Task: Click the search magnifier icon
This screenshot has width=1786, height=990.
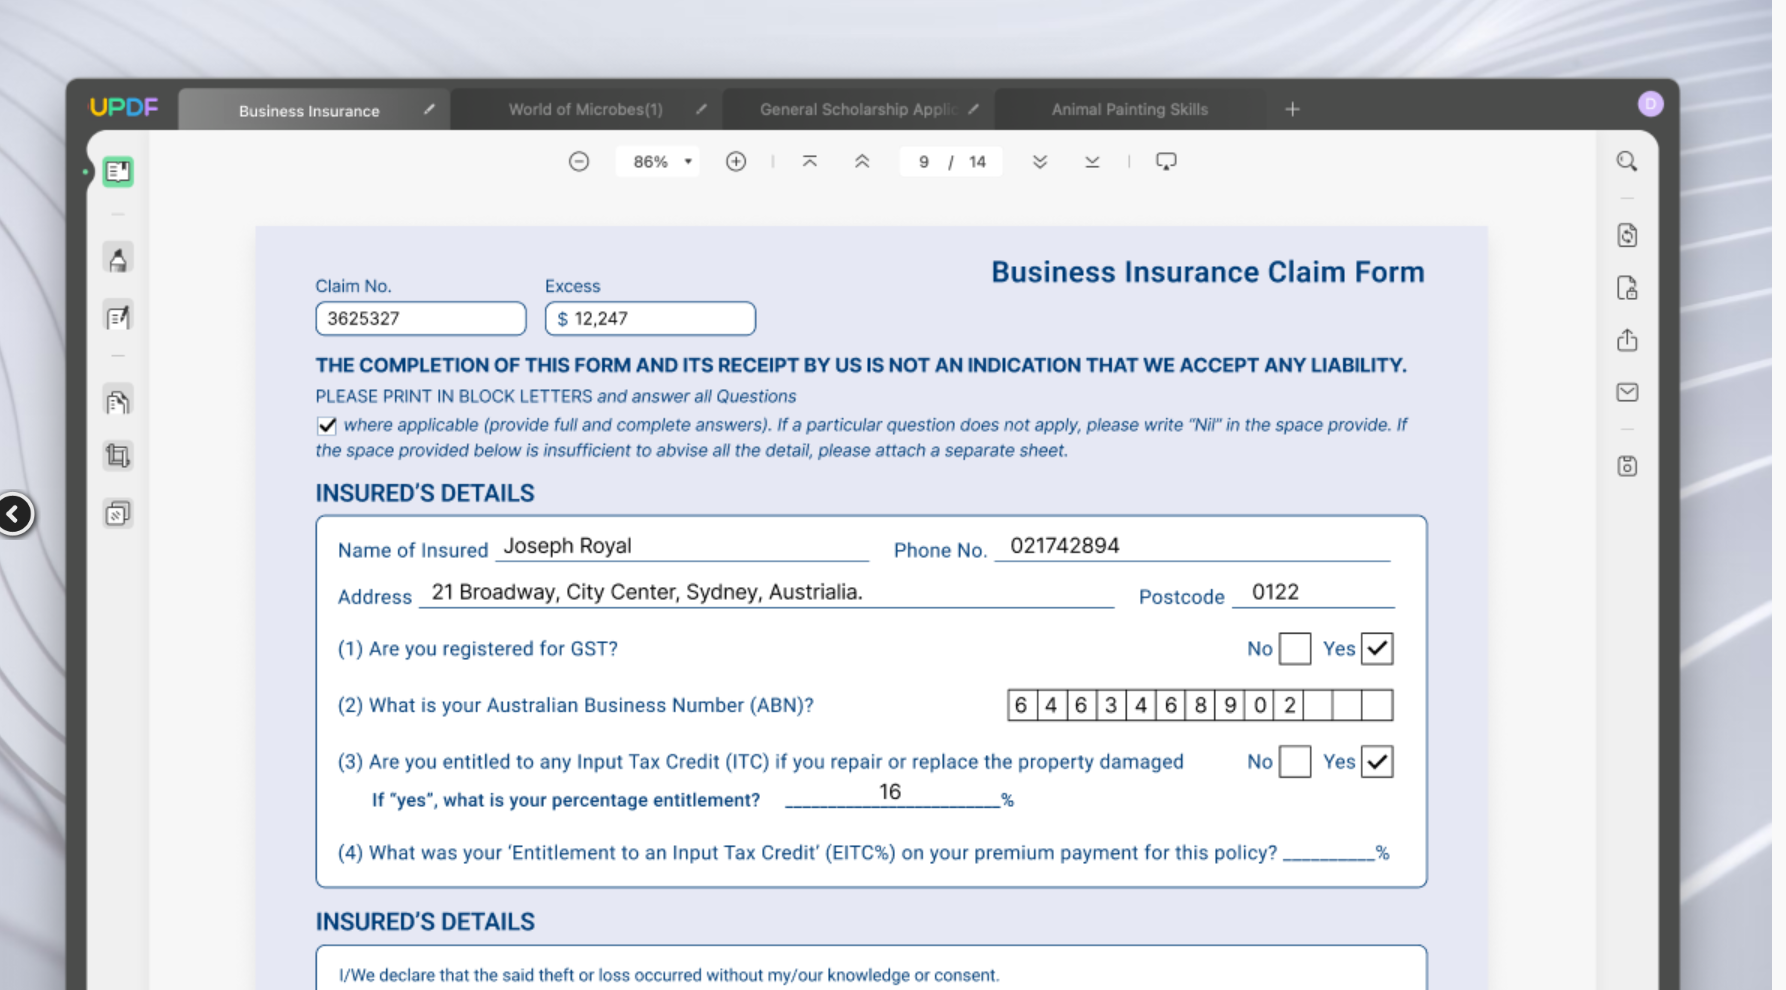Action: click(1627, 162)
